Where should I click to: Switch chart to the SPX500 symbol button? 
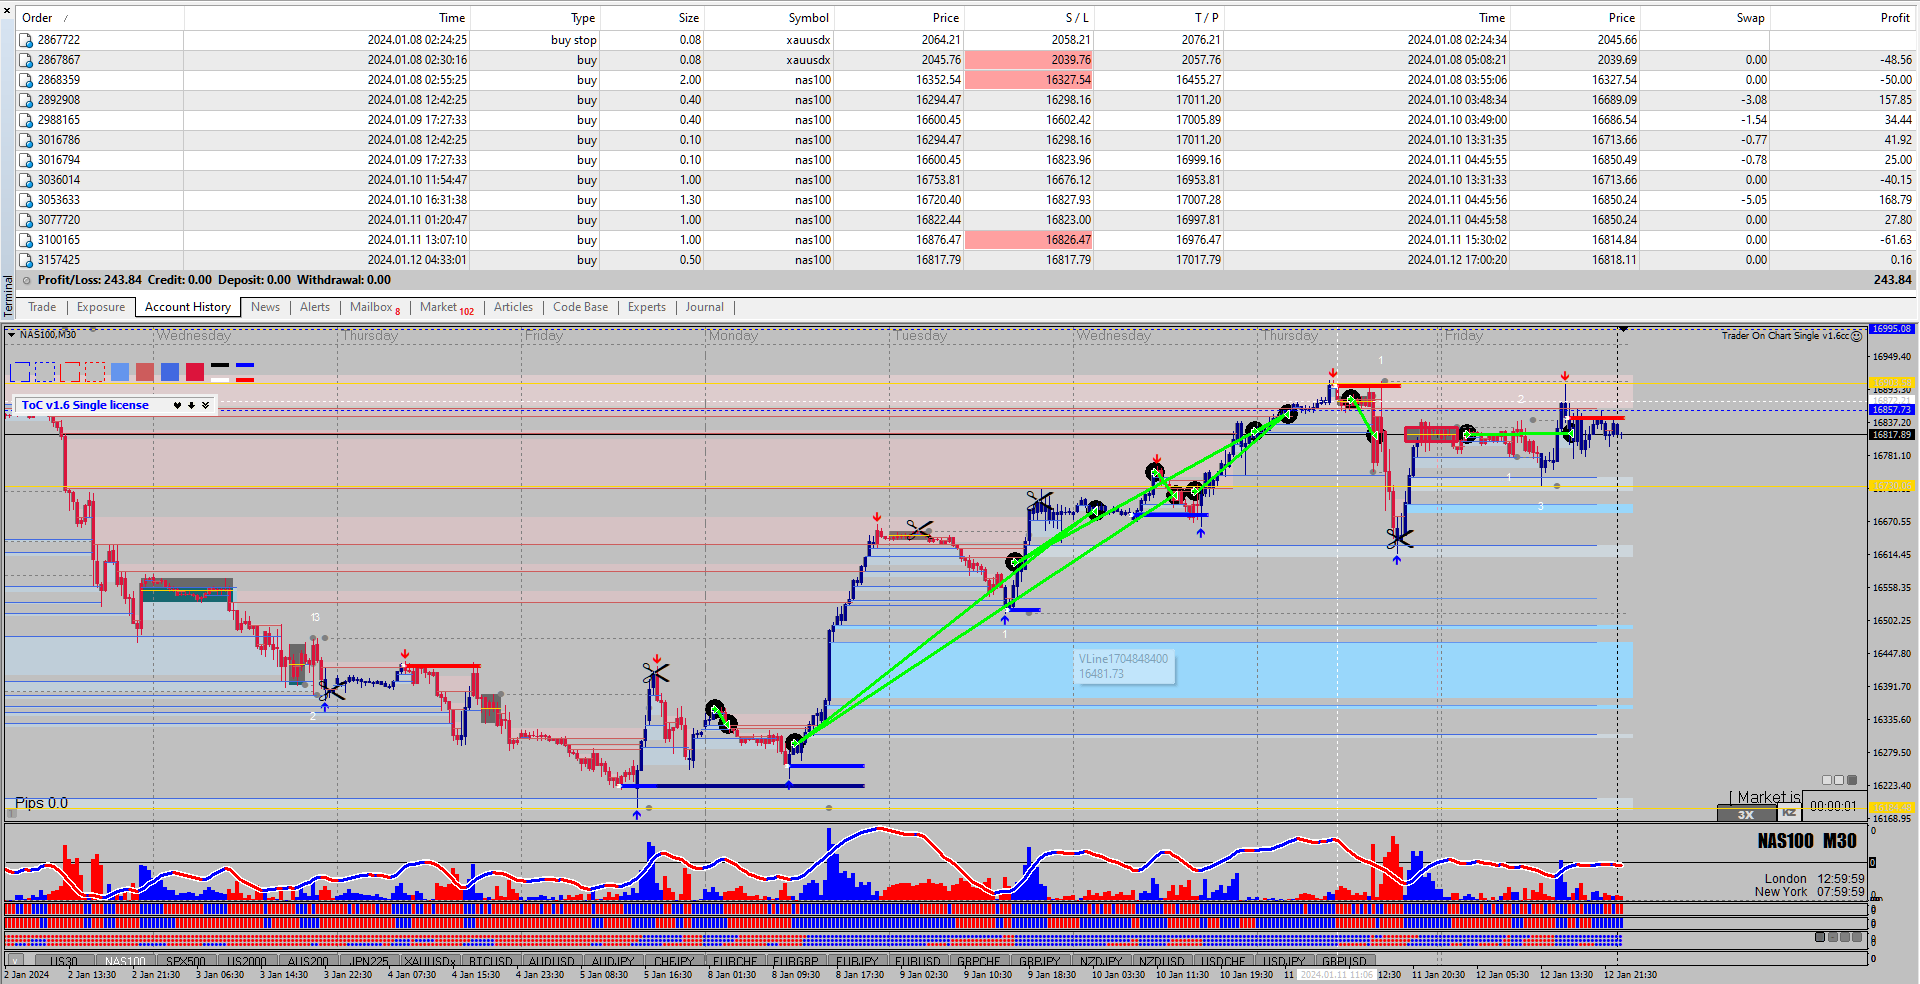[x=186, y=961]
